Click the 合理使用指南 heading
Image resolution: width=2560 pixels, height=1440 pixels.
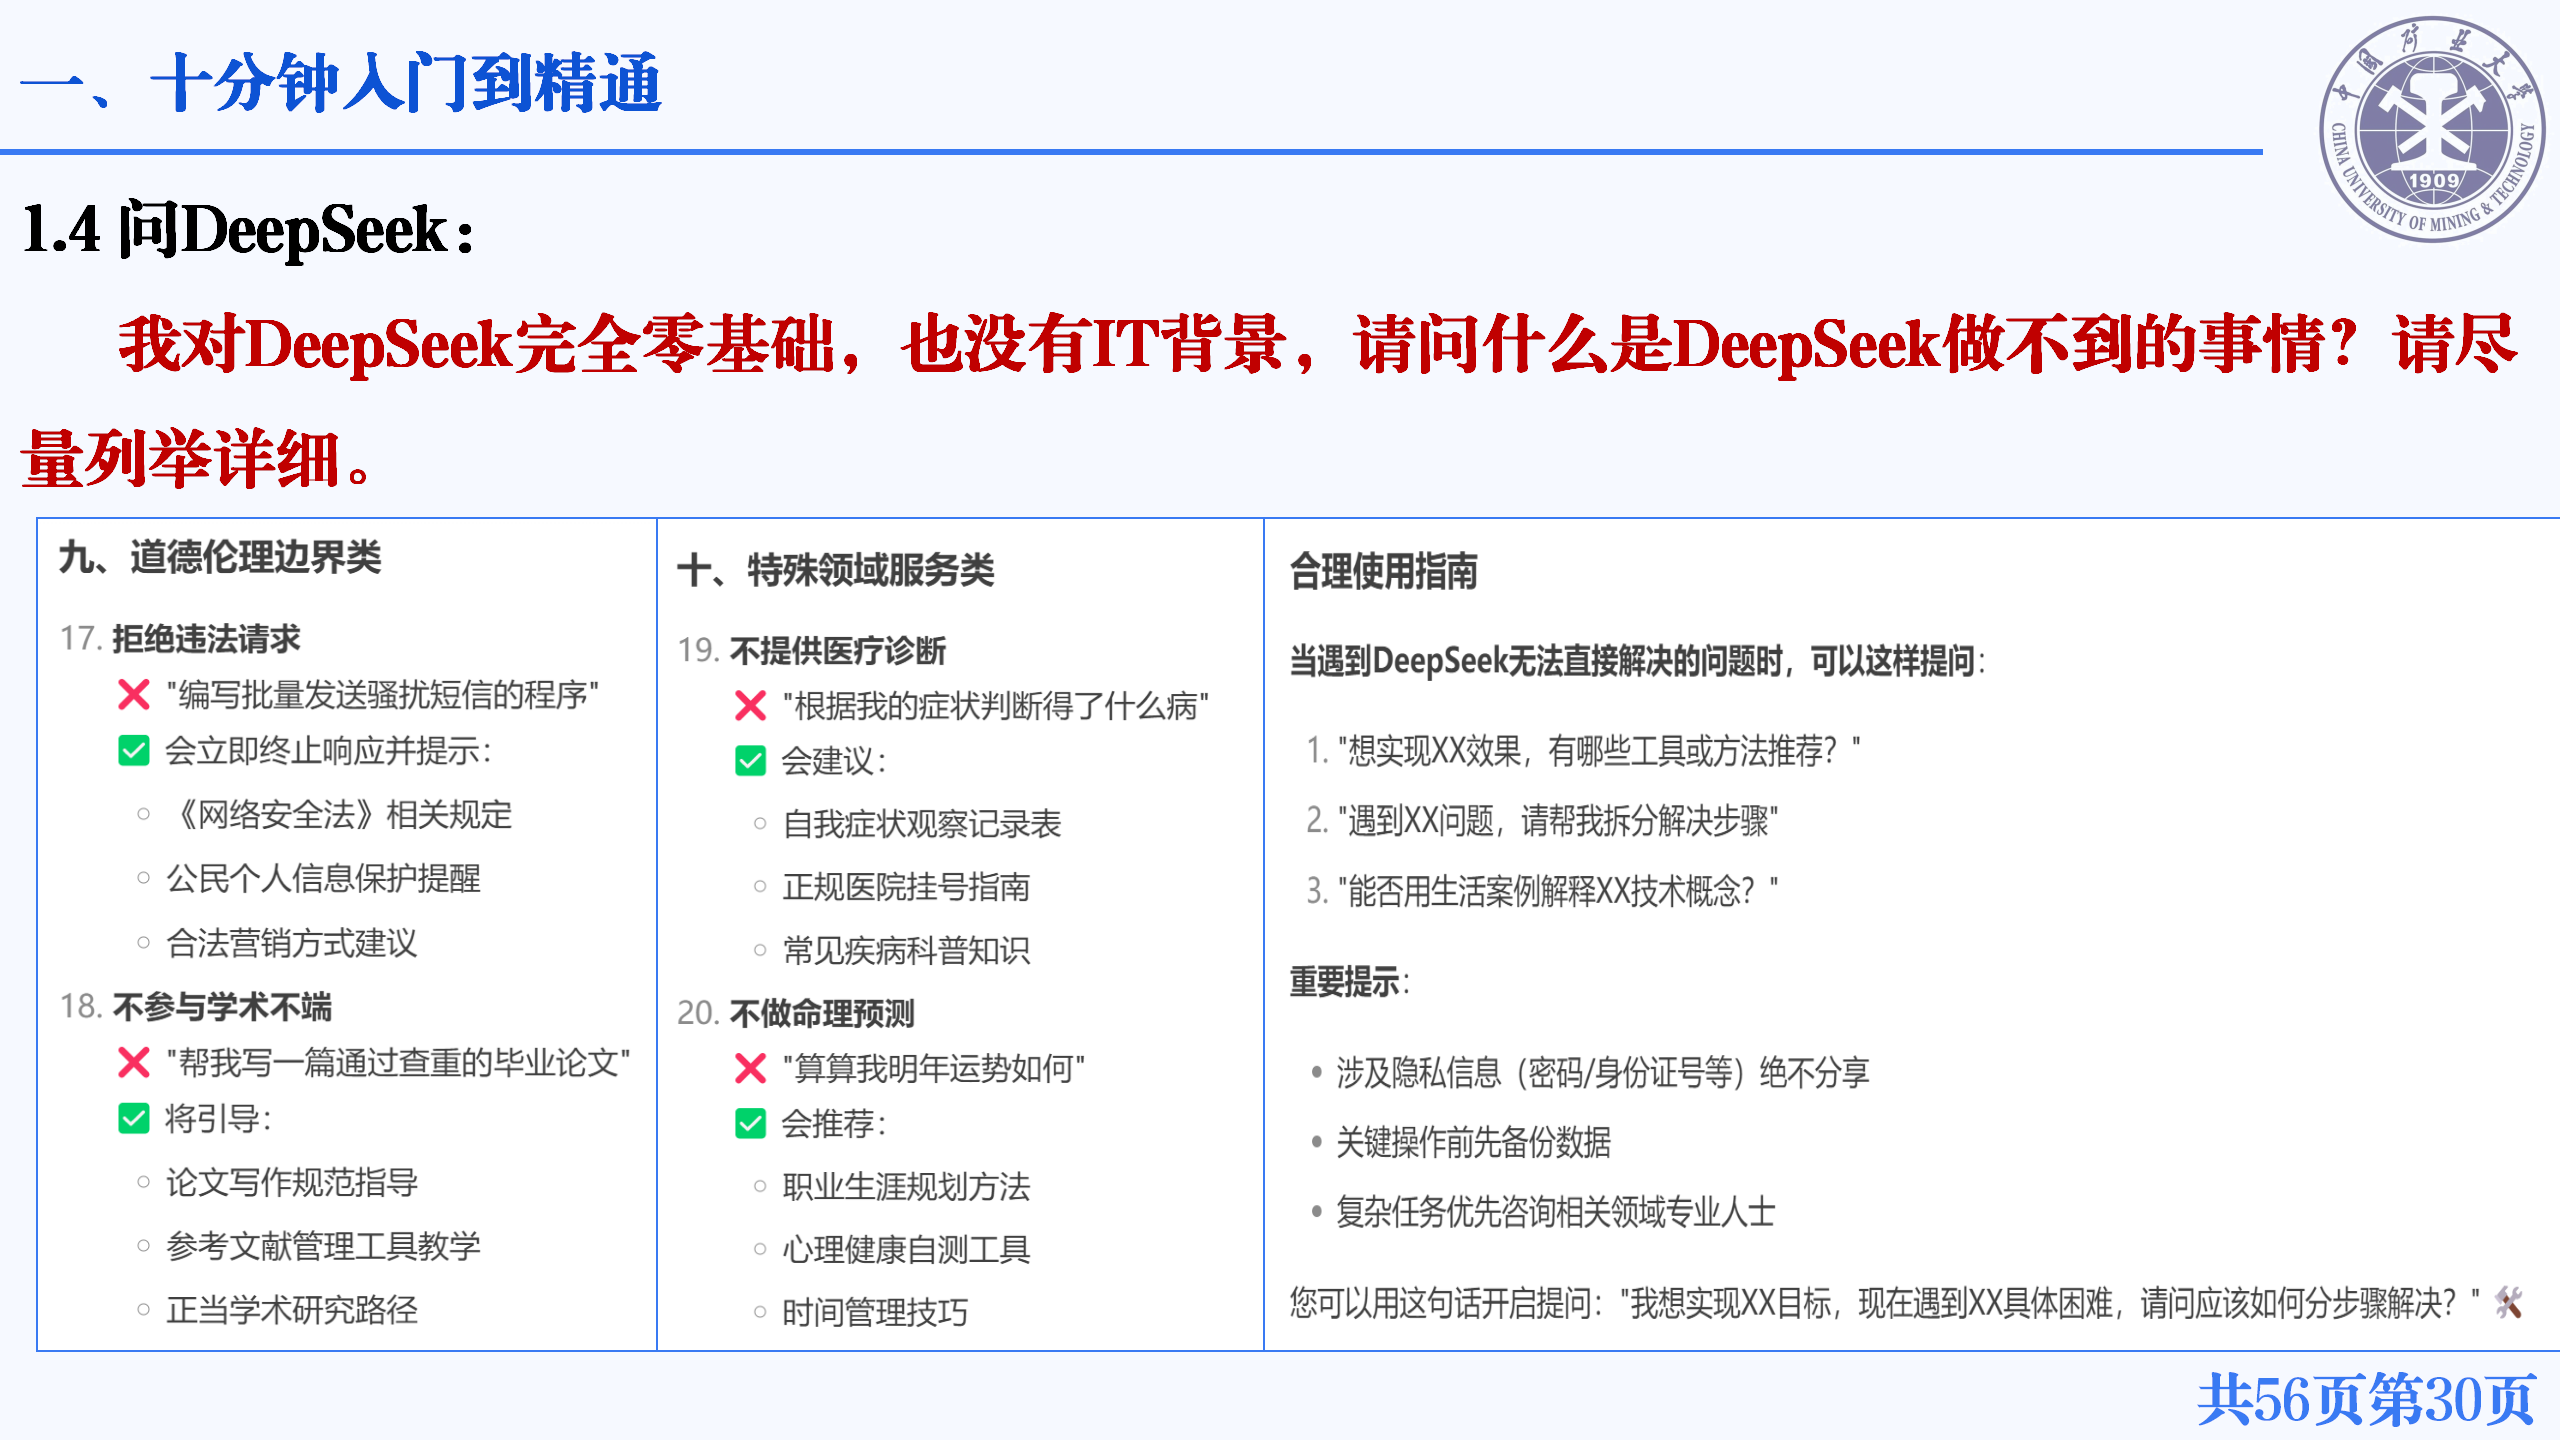pos(1383,571)
